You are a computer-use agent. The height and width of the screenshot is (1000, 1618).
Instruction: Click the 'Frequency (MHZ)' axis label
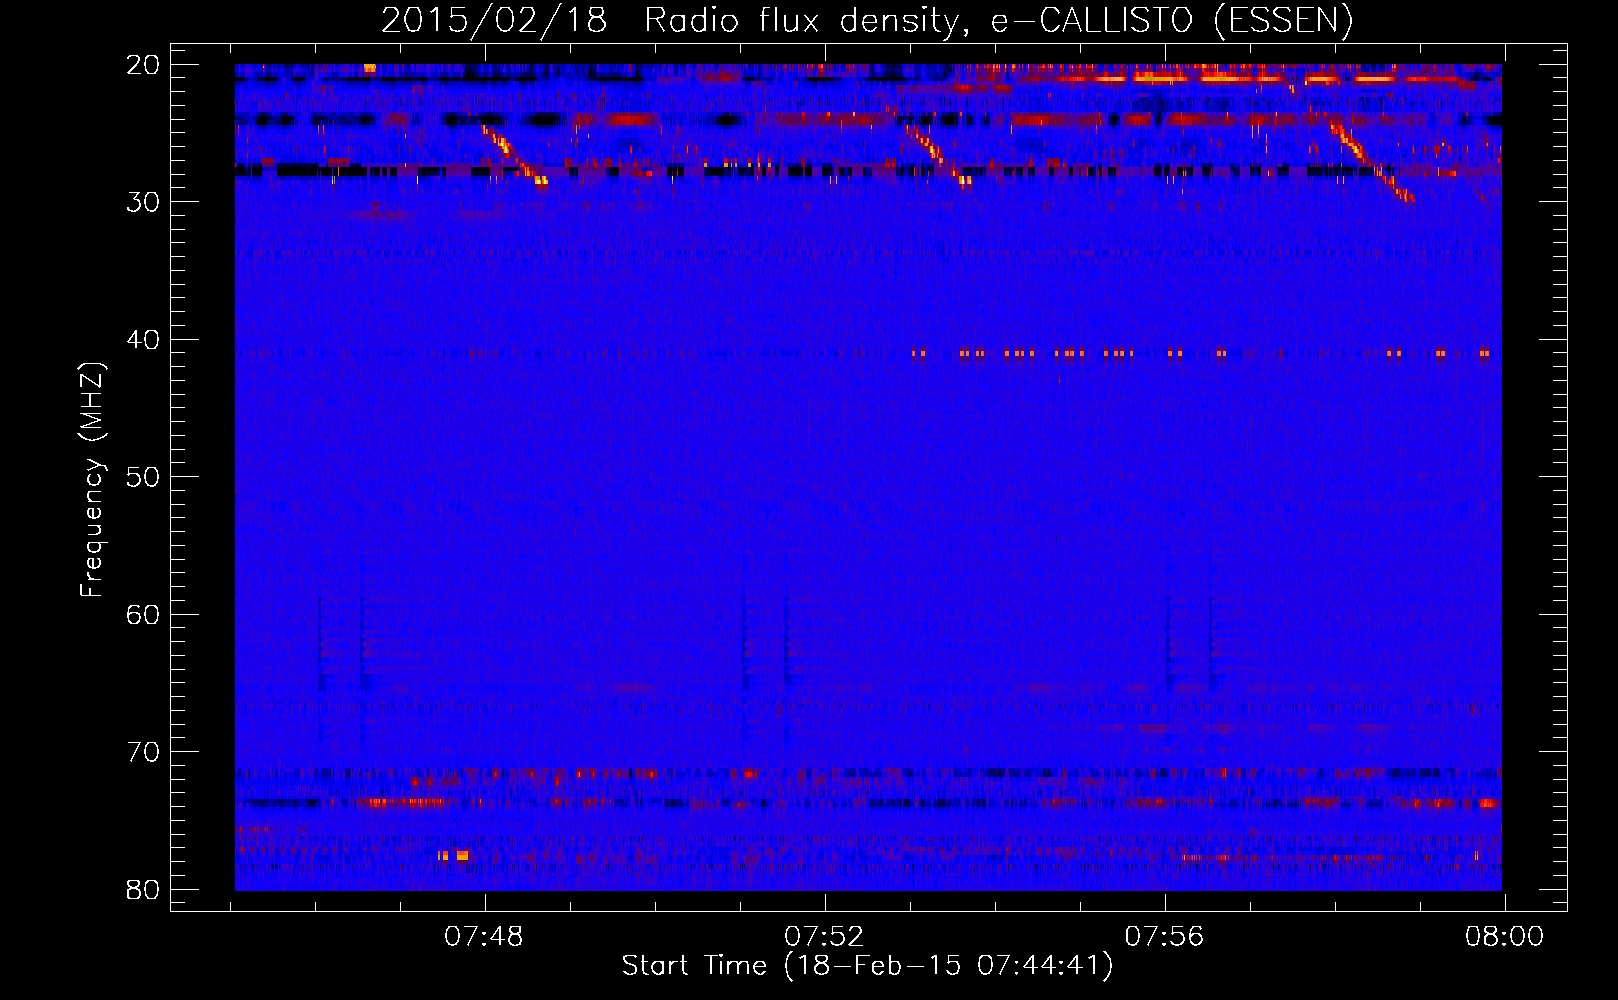92,480
